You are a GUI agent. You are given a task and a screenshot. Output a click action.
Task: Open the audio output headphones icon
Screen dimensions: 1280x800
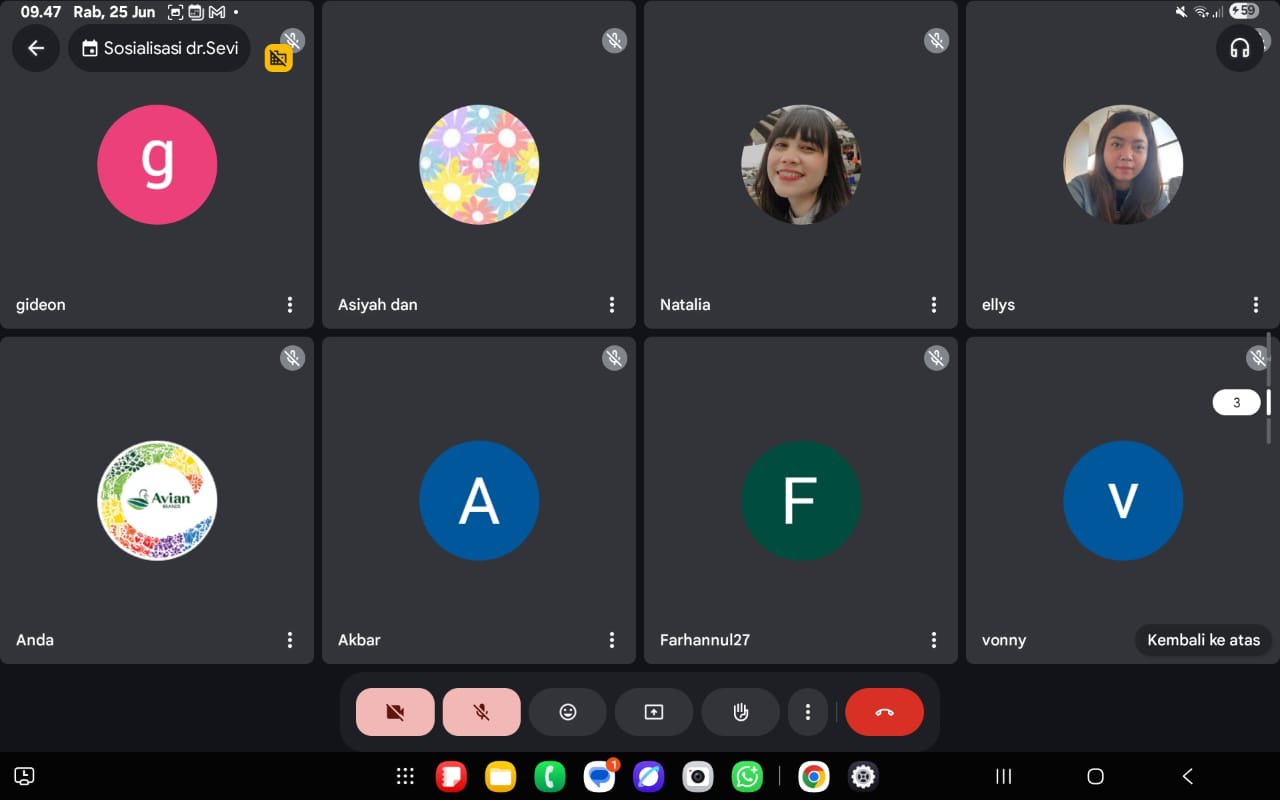pos(1239,48)
